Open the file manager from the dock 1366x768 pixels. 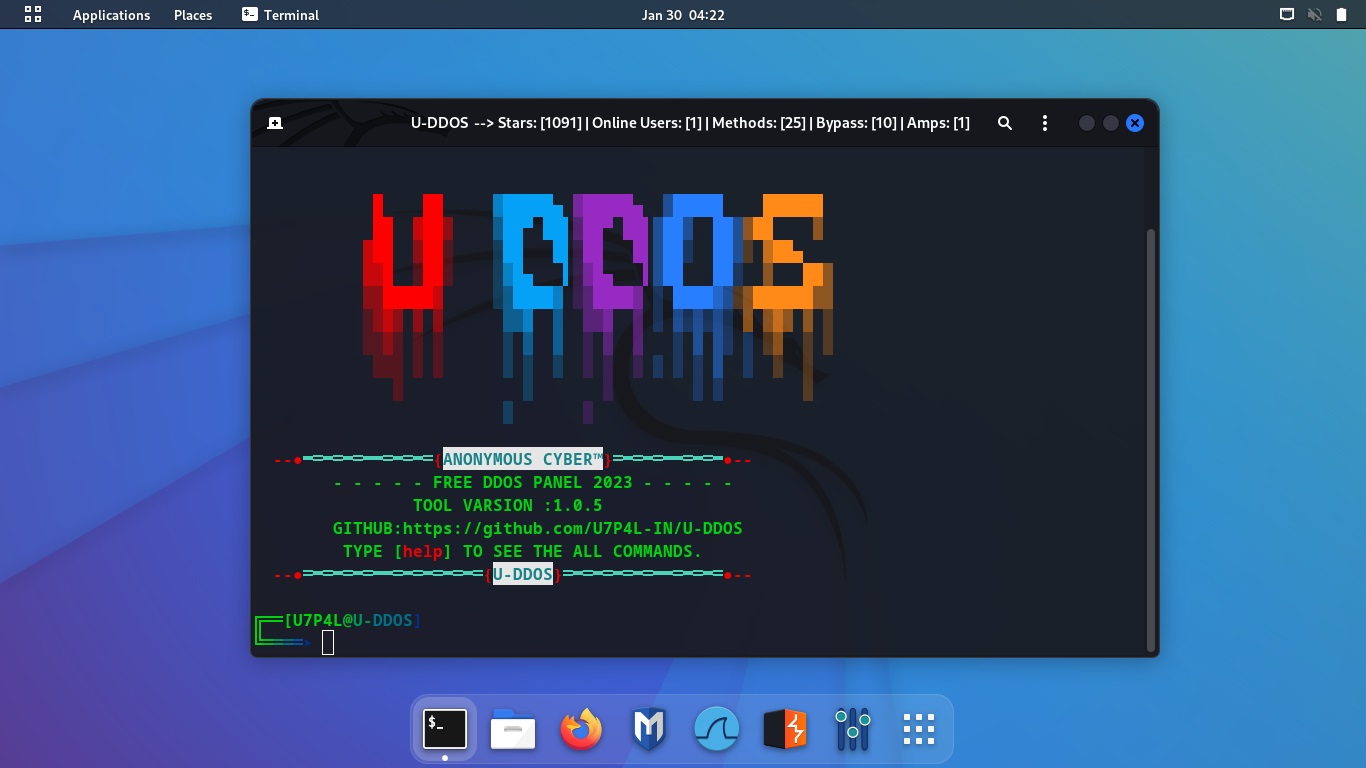point(513,729)
